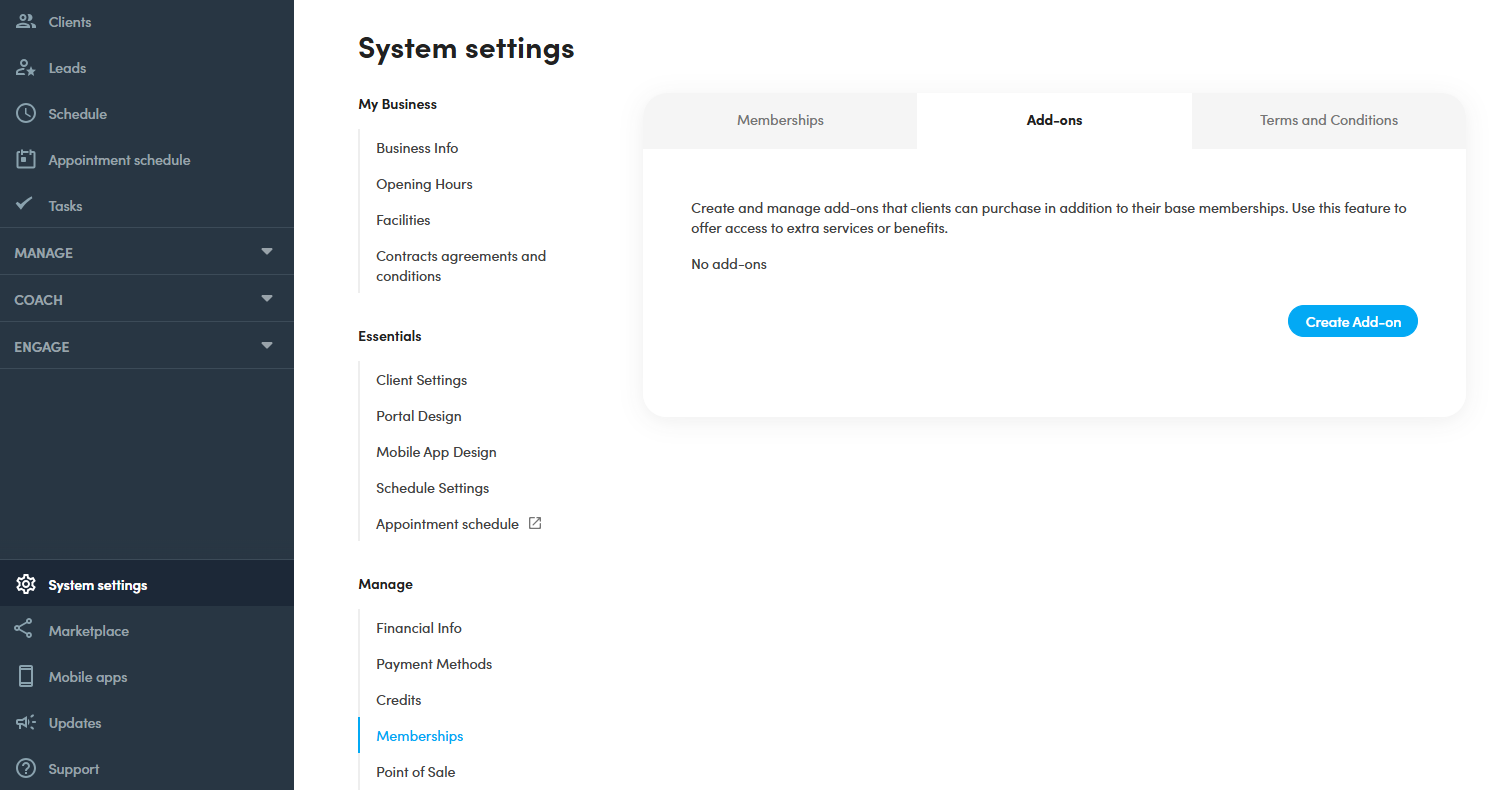The width and height of the screenshot is (1491, 790).
Task: Click the Updates megaphone icon
Action: pos(26,722)
